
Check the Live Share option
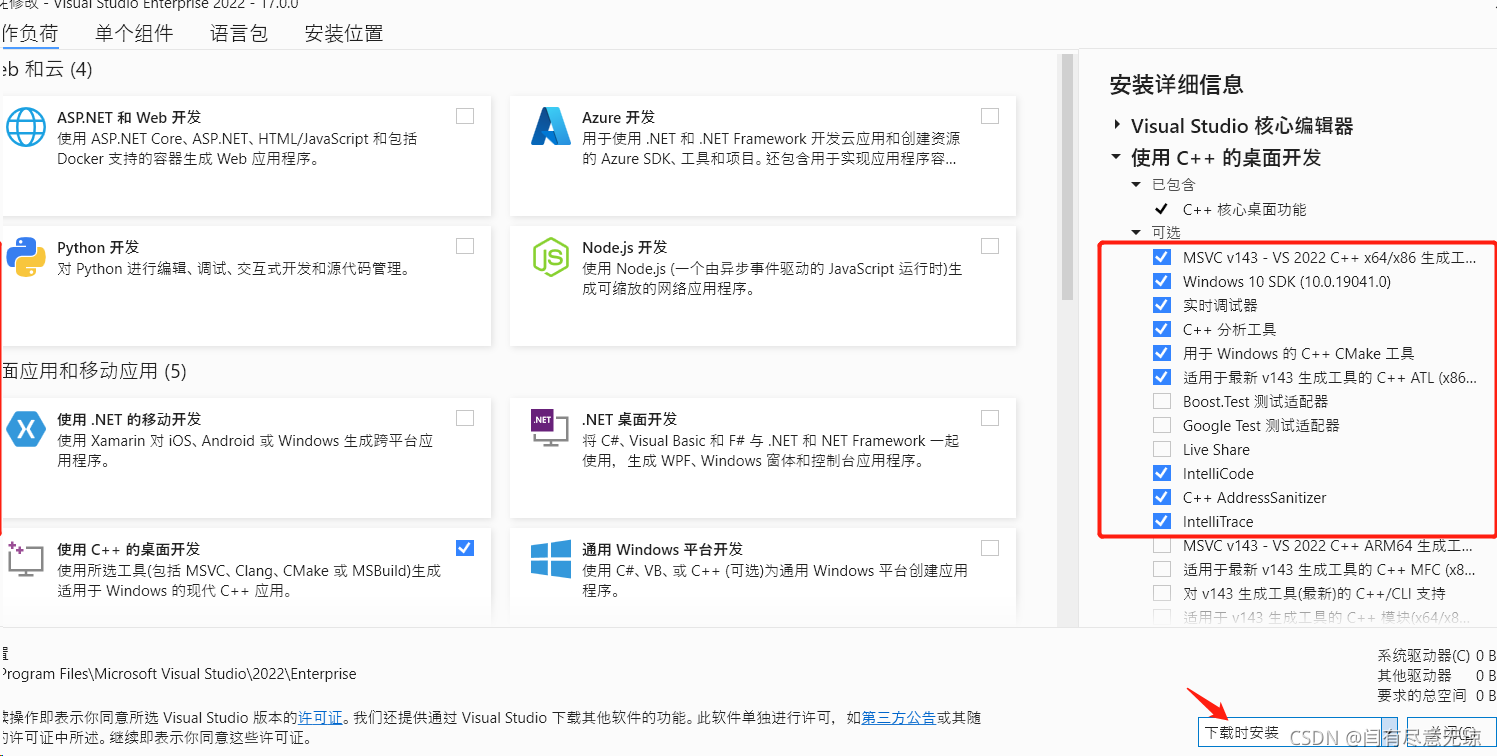[x=1161, y=449]
